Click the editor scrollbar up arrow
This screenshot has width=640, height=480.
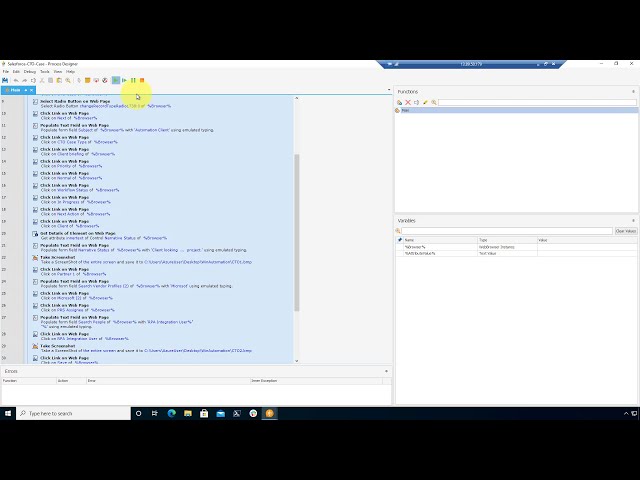296,98
